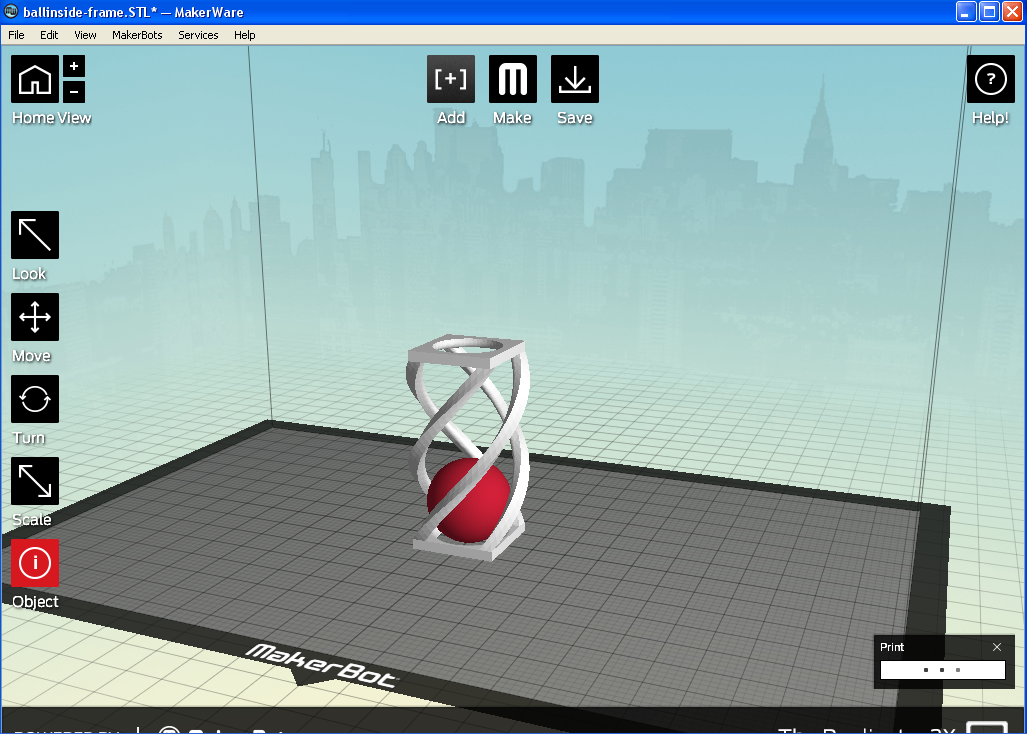Click the MakerWare title bar app icon
Viewport: 1027px width, 734px height.
pyautogui.click(x=11, y=11)
